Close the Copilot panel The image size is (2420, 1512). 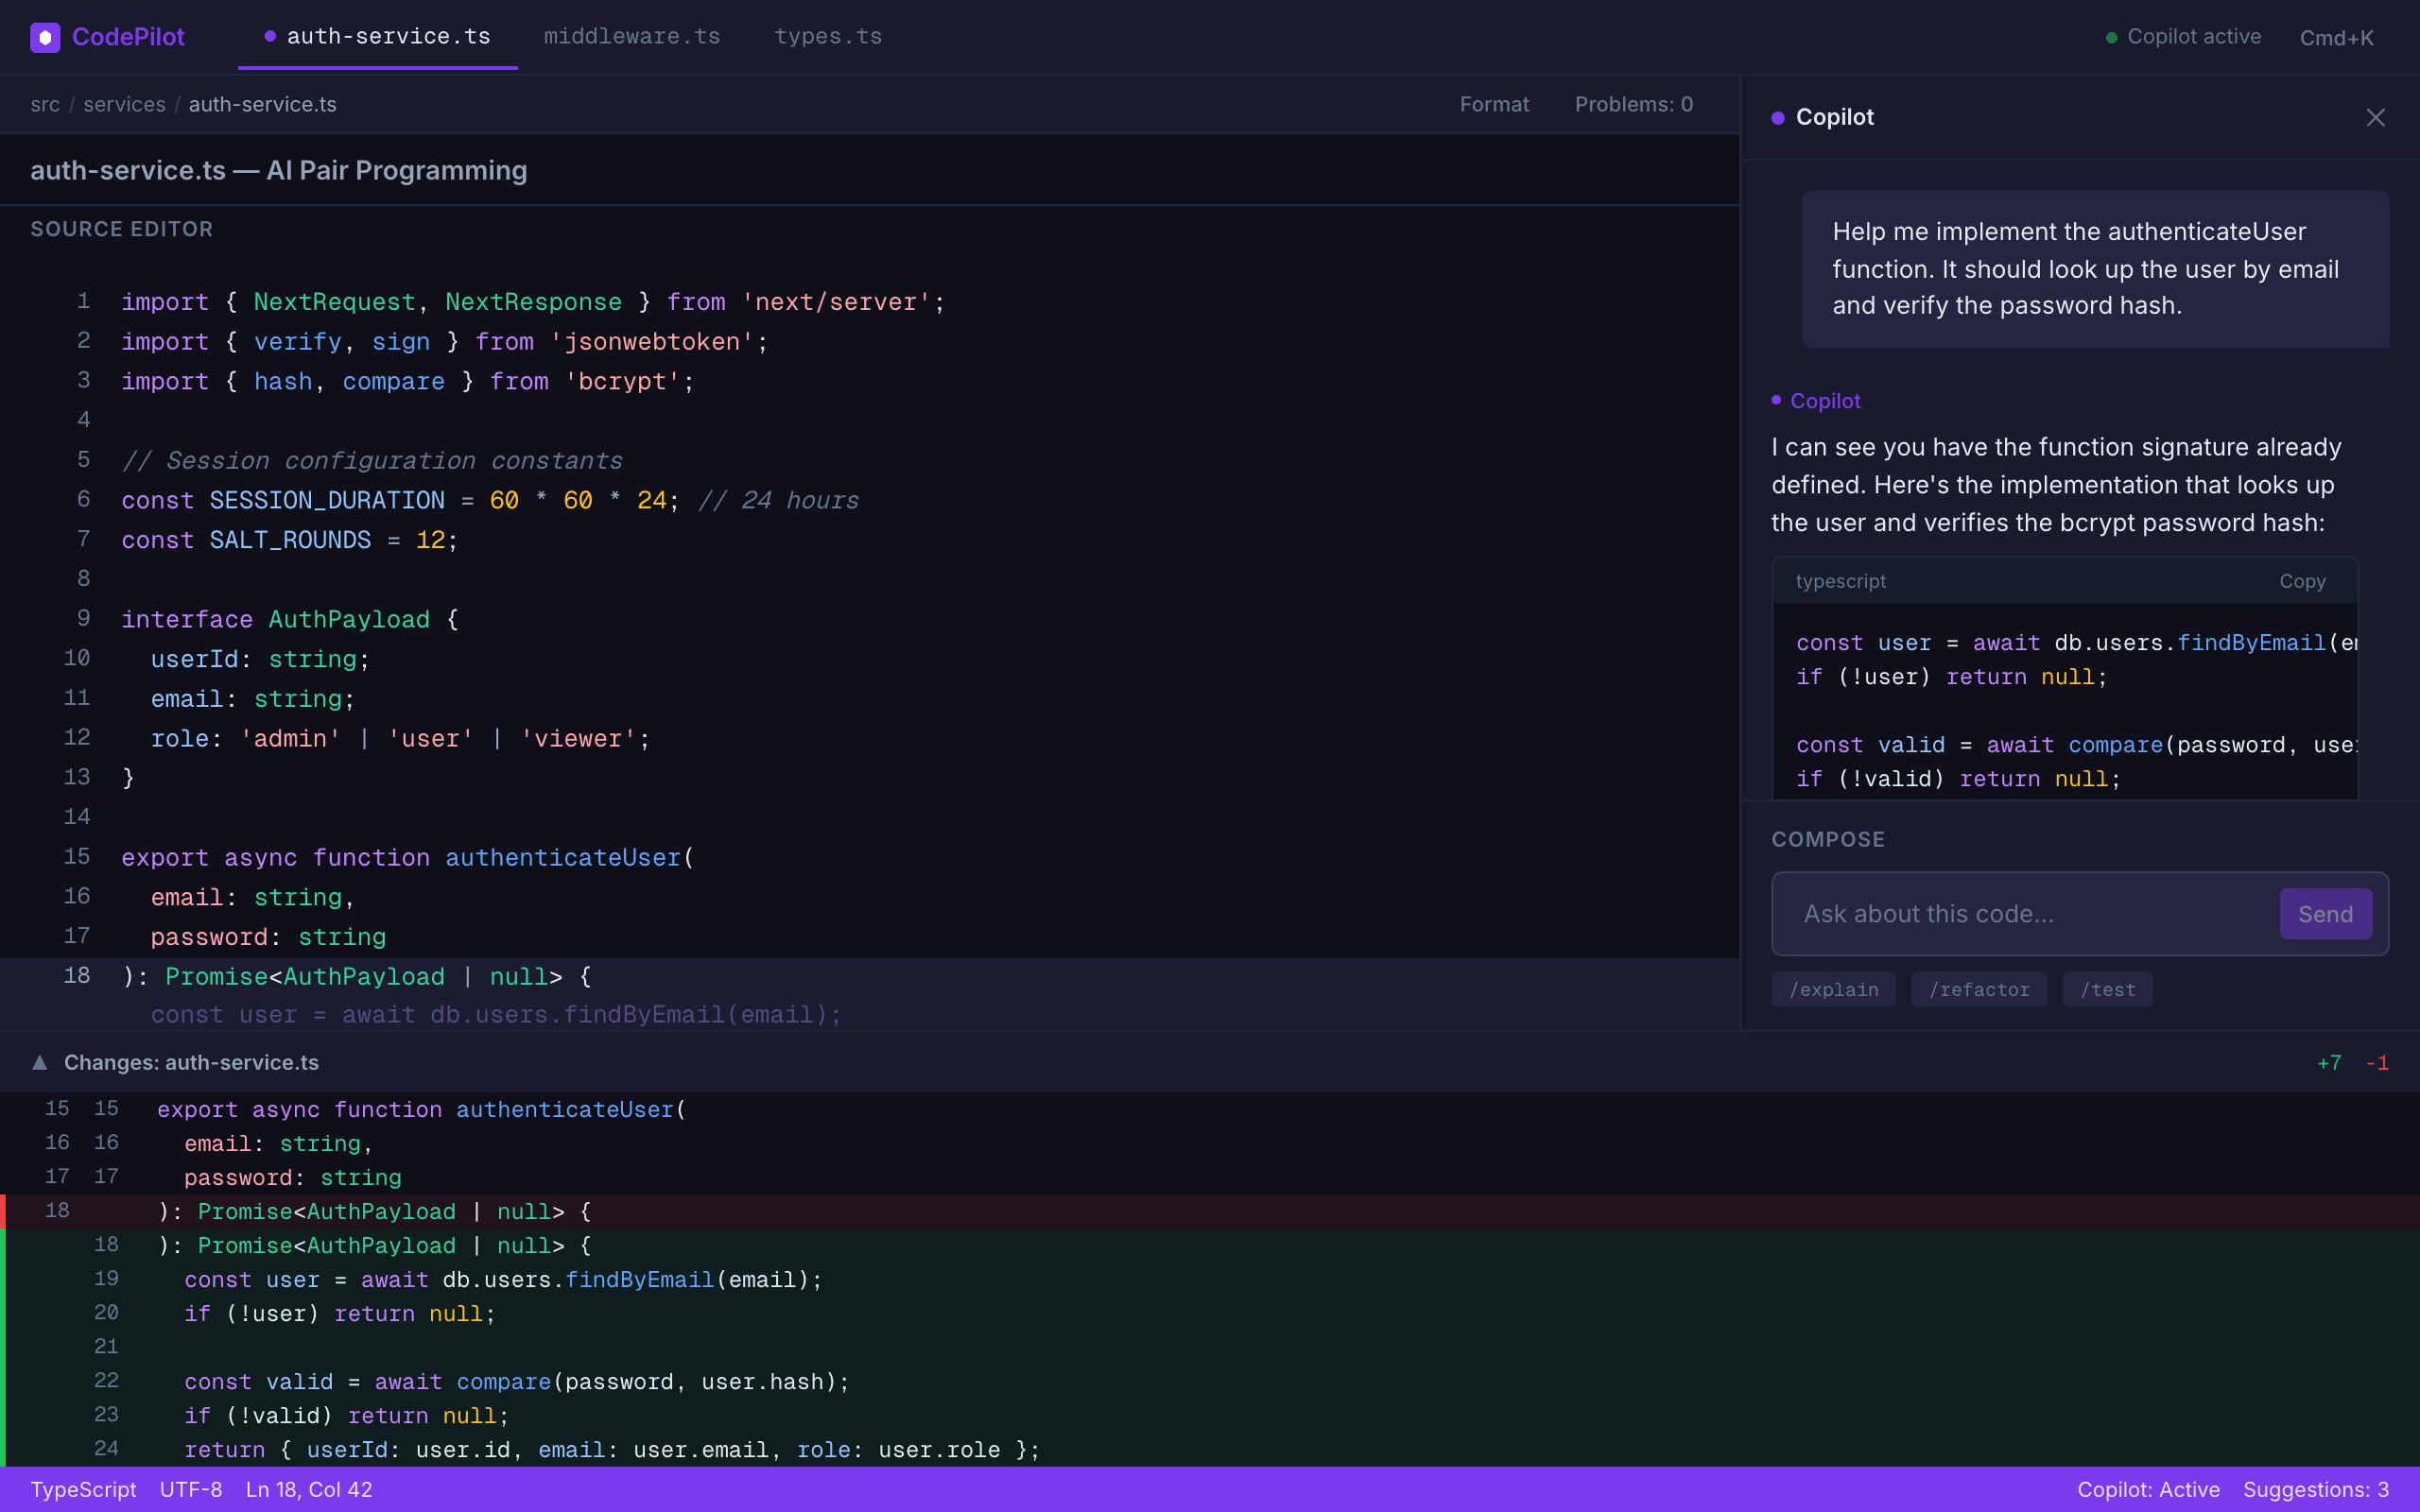tap(2376, 117)
